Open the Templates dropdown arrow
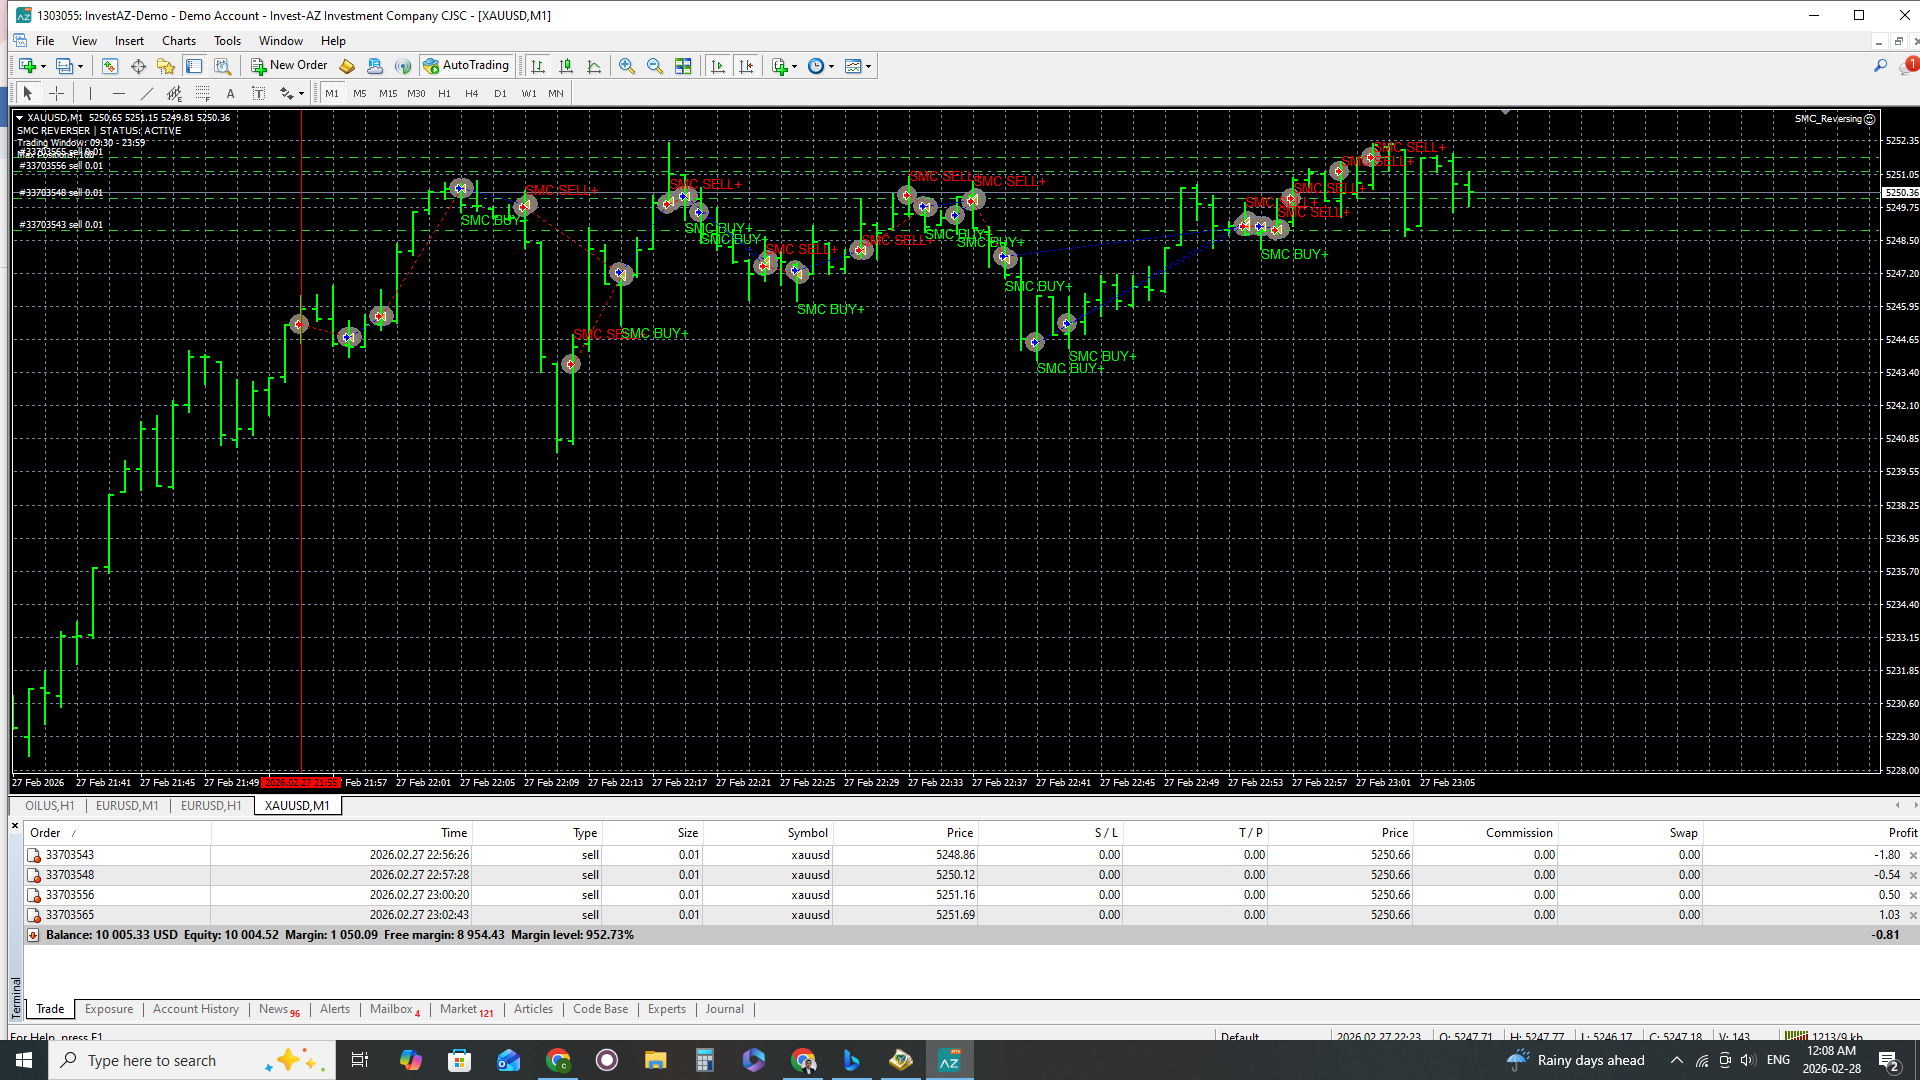The image size is (1920, 1080). point(869,67)
